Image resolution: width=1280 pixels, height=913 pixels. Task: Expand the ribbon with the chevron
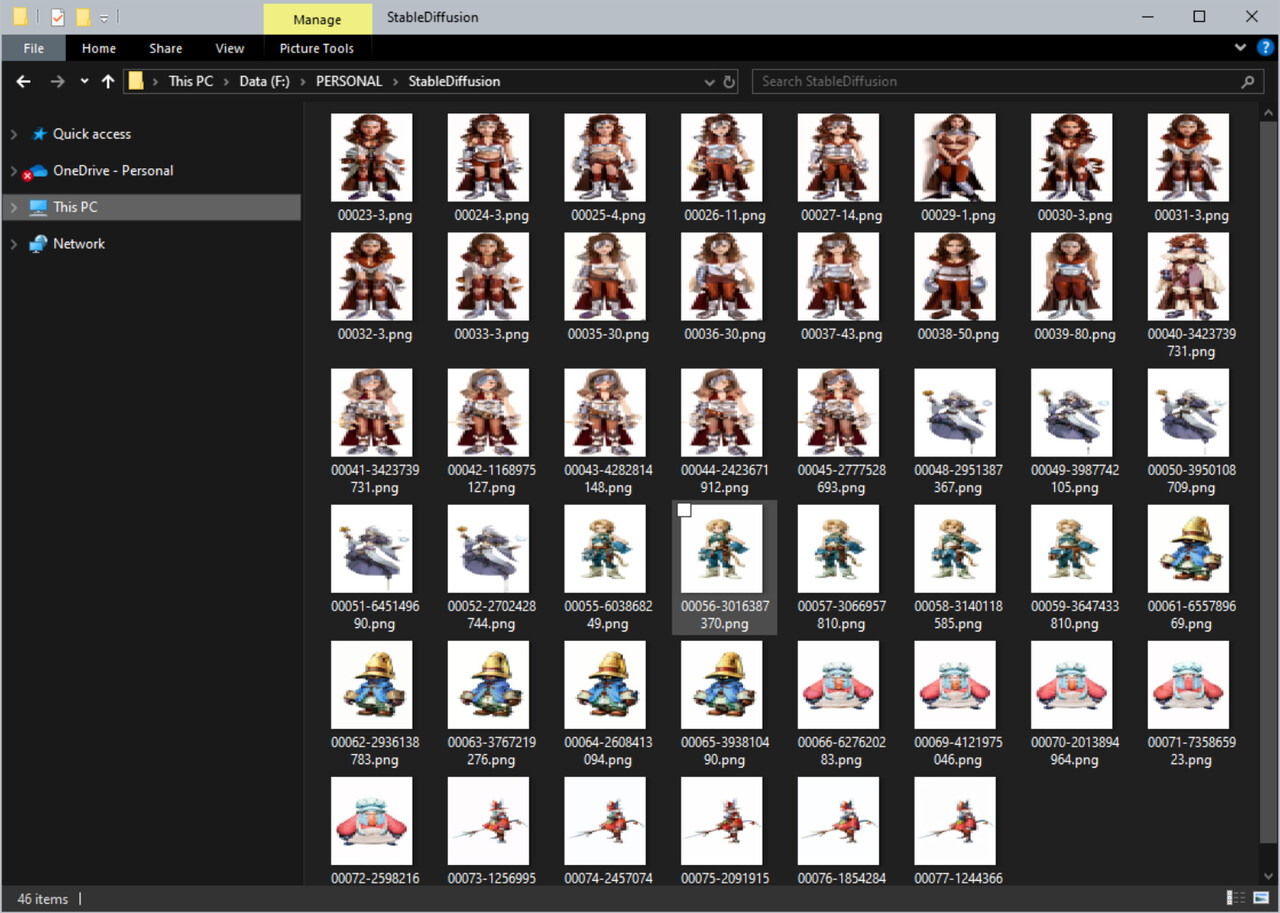click(x=1240, y=48)
